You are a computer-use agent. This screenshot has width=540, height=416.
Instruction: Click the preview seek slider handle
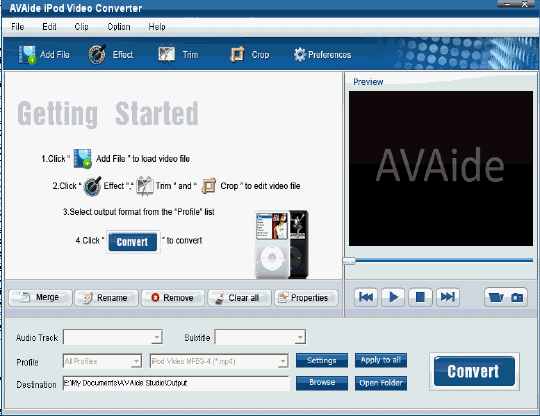pos(349,261)
